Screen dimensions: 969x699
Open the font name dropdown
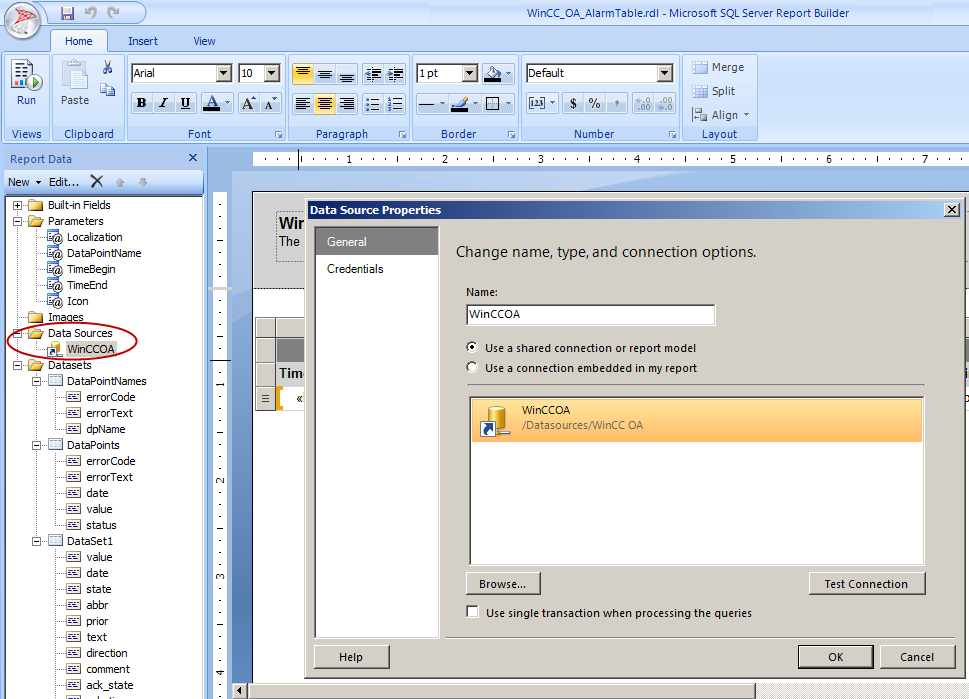223,73
